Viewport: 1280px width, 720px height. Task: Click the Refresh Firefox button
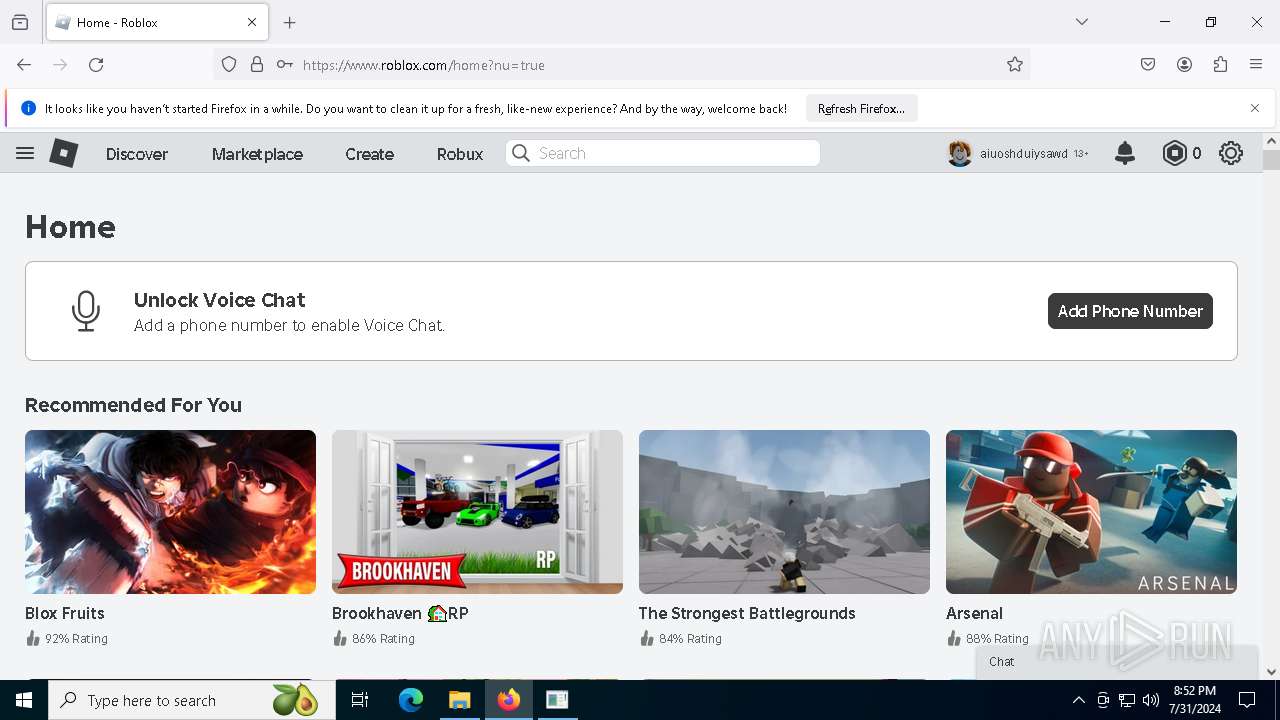pyautogui.click(x=861, y=108)
